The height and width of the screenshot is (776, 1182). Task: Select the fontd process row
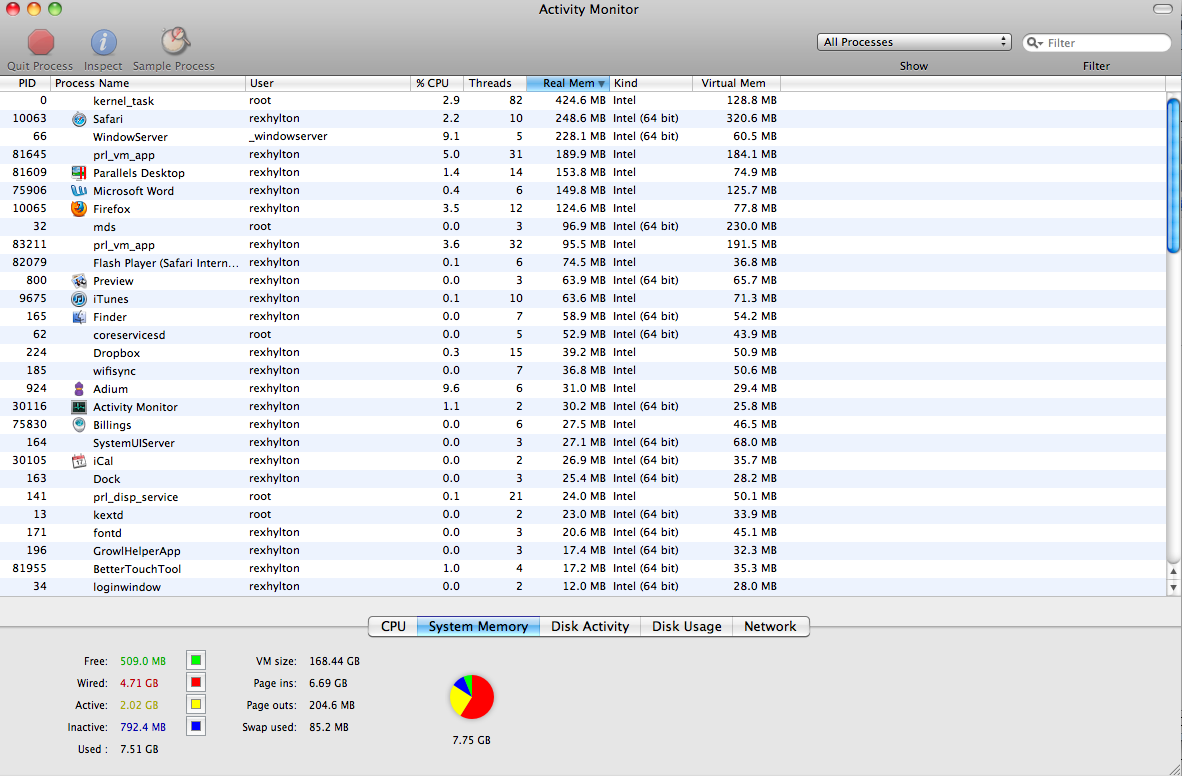(x=583, y=532)
